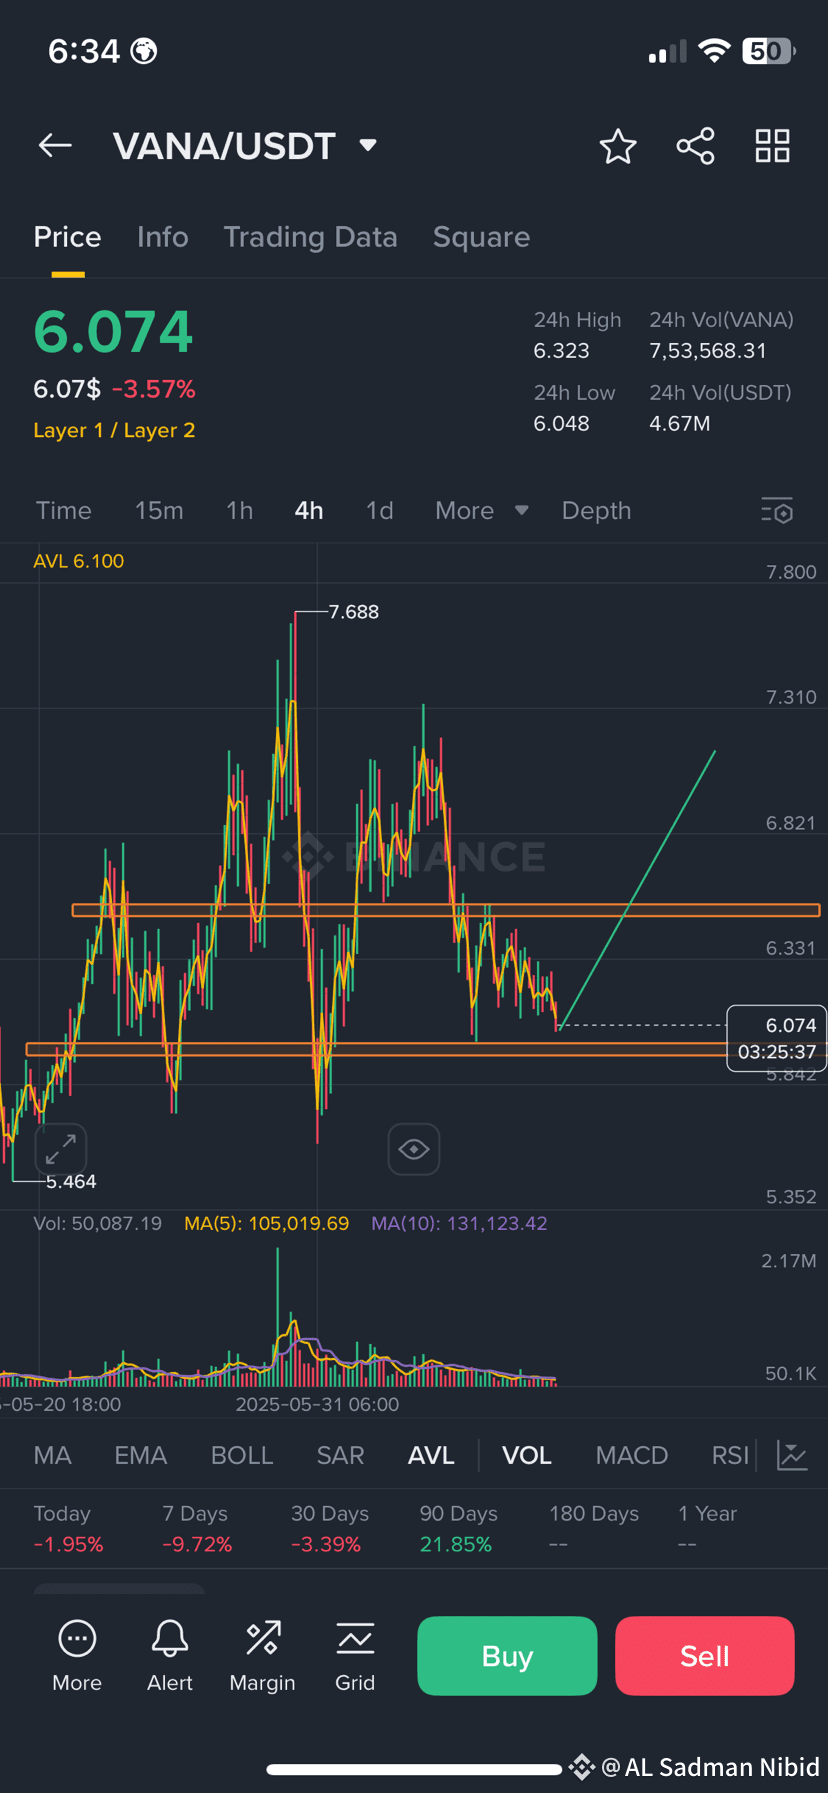
Task: Switch to the Info tab
Action: (x=162, y=237)
